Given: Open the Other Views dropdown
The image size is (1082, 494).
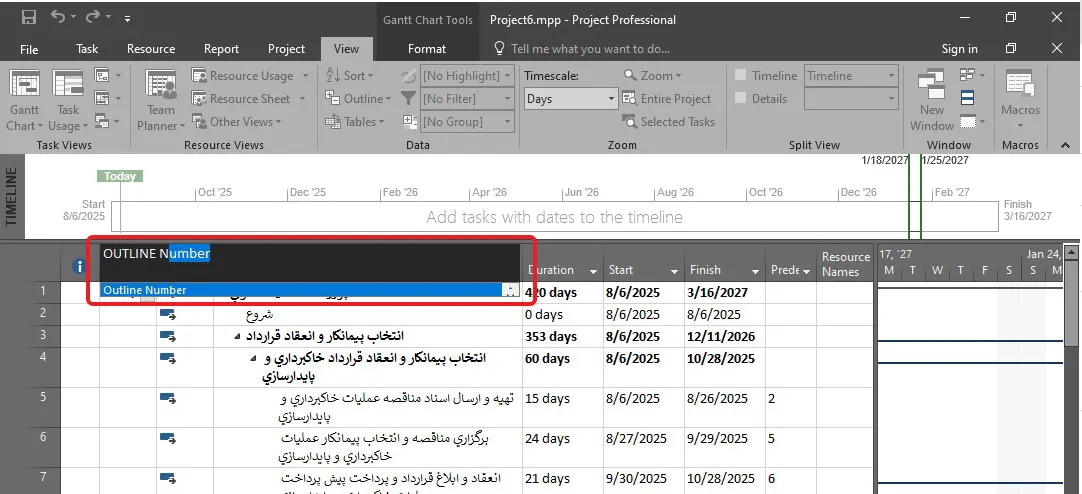Looking at the screenshot, I should coord(237,121).
